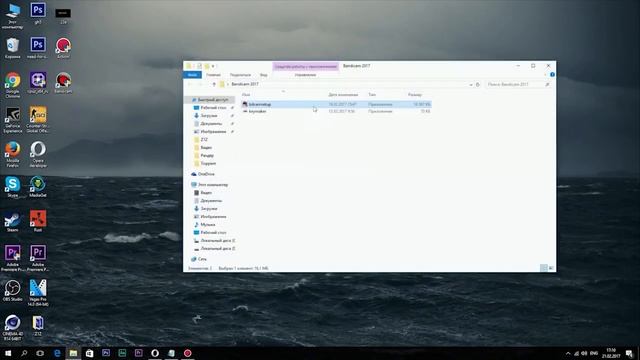Click Bandicam 2017 address bar path

coord(245,84)
